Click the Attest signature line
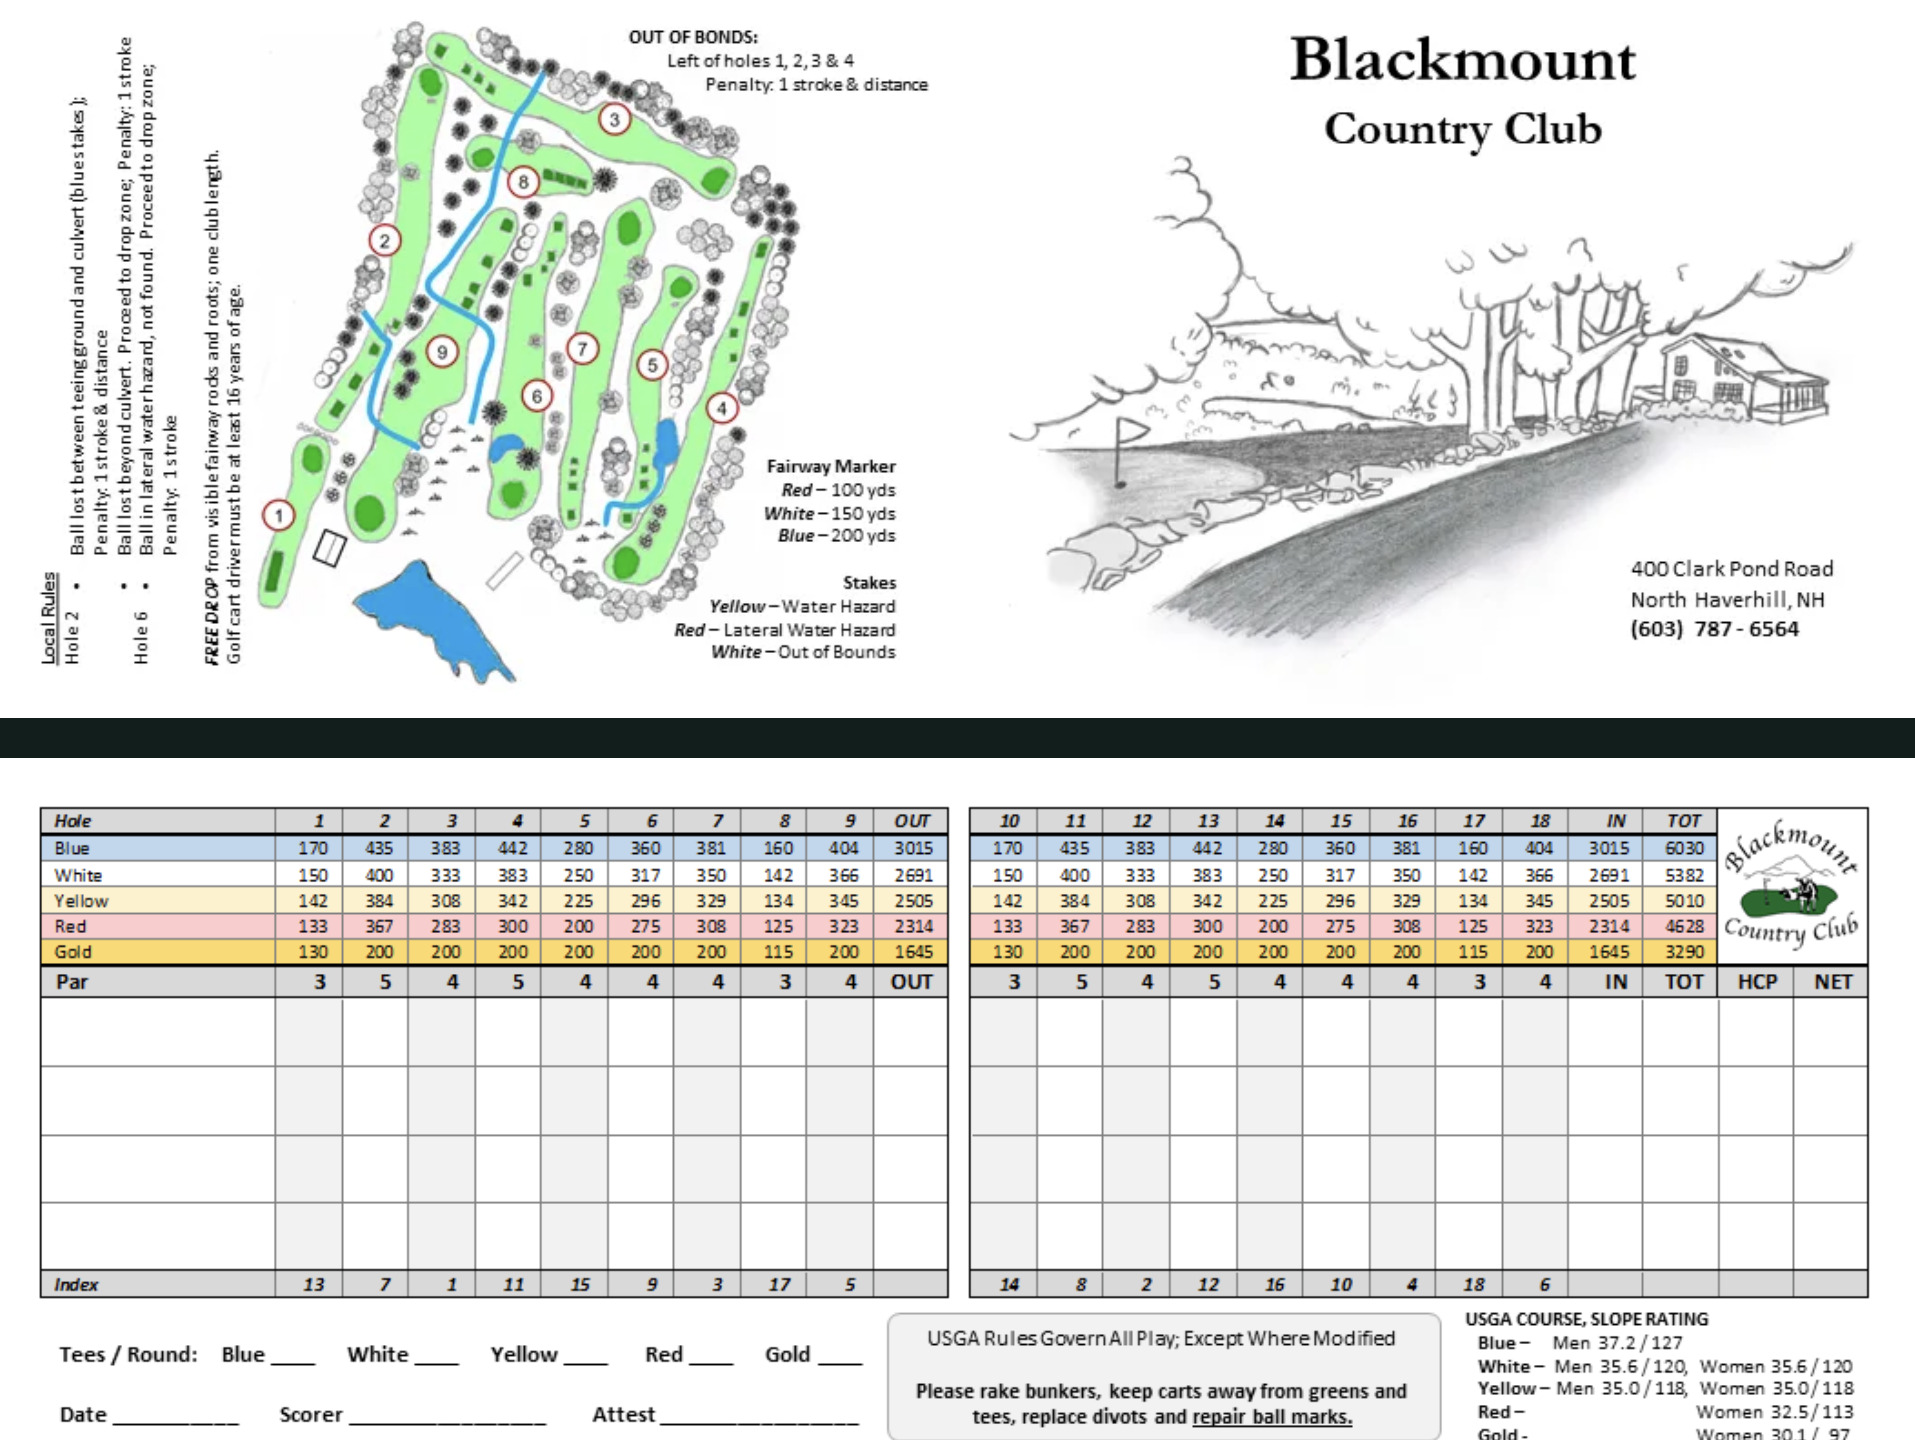 coord(760,1422)
